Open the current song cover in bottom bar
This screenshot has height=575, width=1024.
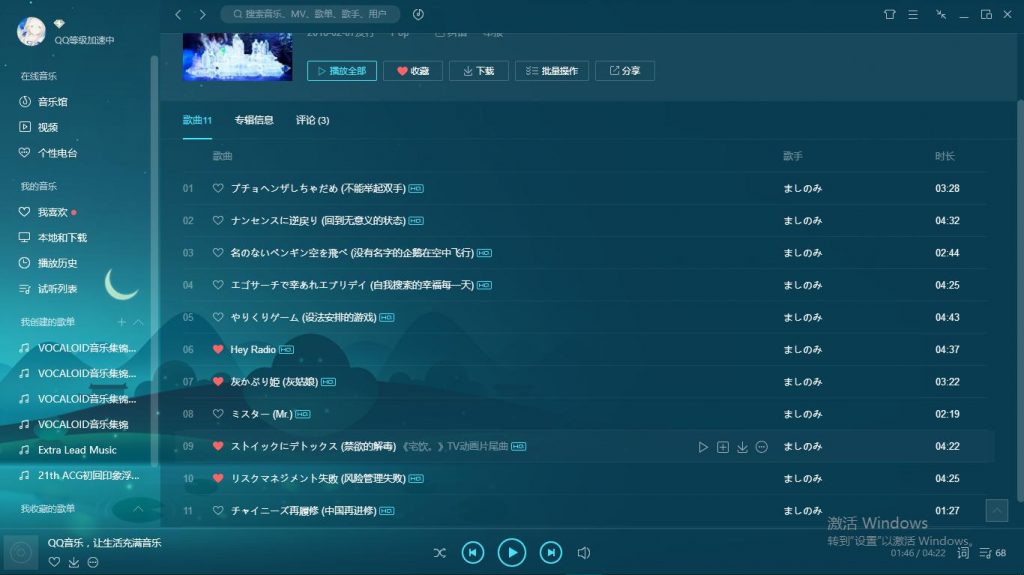(x=20, y=553)
